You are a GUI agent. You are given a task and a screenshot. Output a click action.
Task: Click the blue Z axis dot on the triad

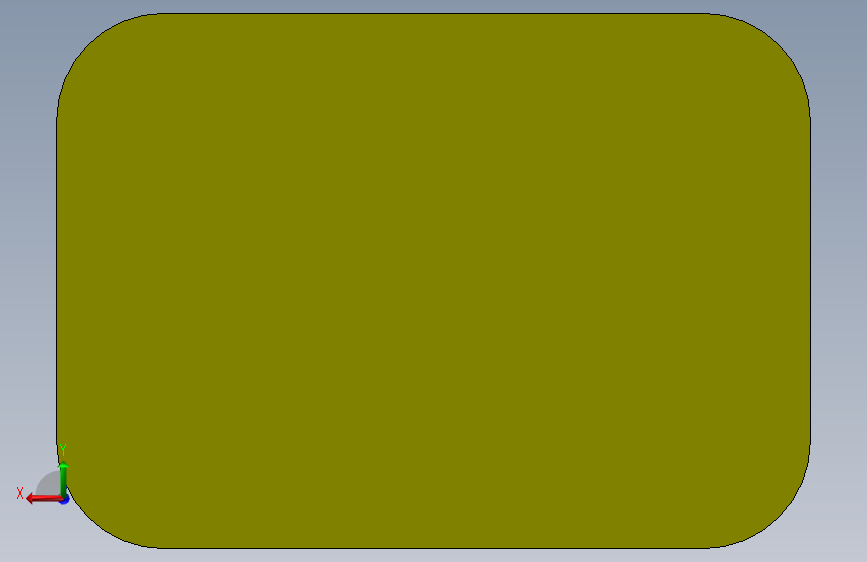coord(65,500)
